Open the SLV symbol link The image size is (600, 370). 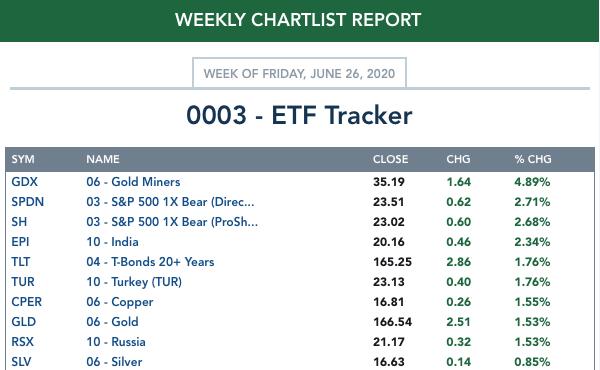coord(21,362)
